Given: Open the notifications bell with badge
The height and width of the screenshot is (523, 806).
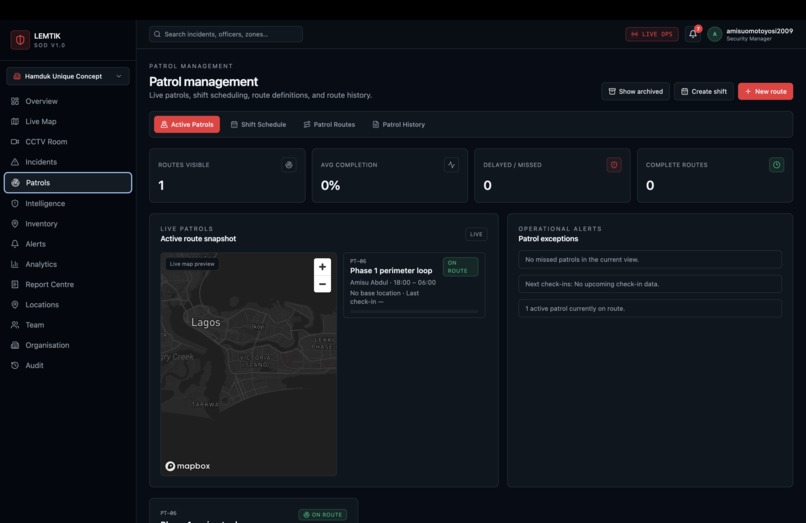Looking at the screenshot, I should click(x=693, y=34).
